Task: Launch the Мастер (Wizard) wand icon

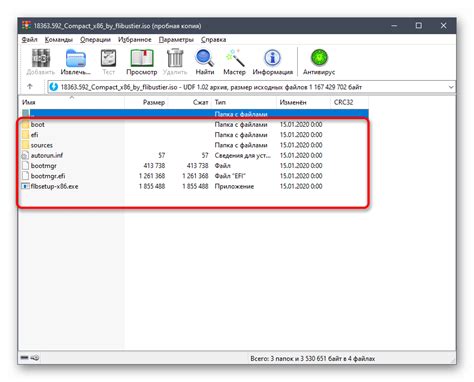Action: click(235, 58)
